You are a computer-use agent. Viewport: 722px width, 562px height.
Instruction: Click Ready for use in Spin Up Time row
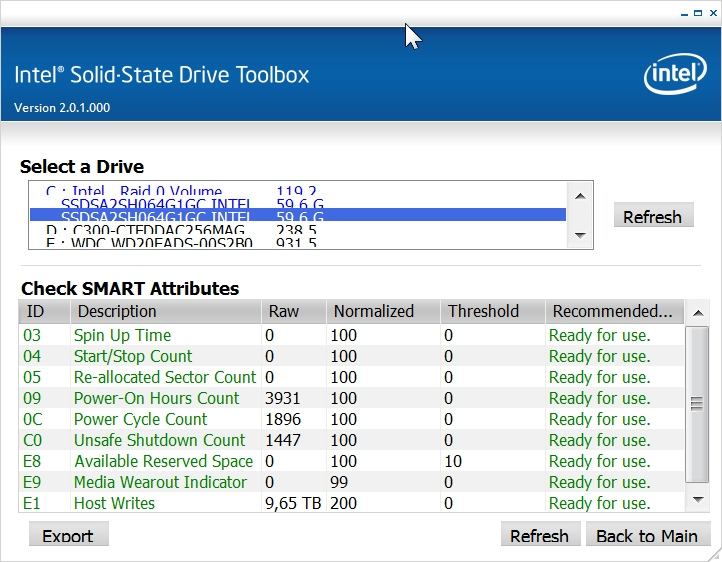(x=600, y=335)
